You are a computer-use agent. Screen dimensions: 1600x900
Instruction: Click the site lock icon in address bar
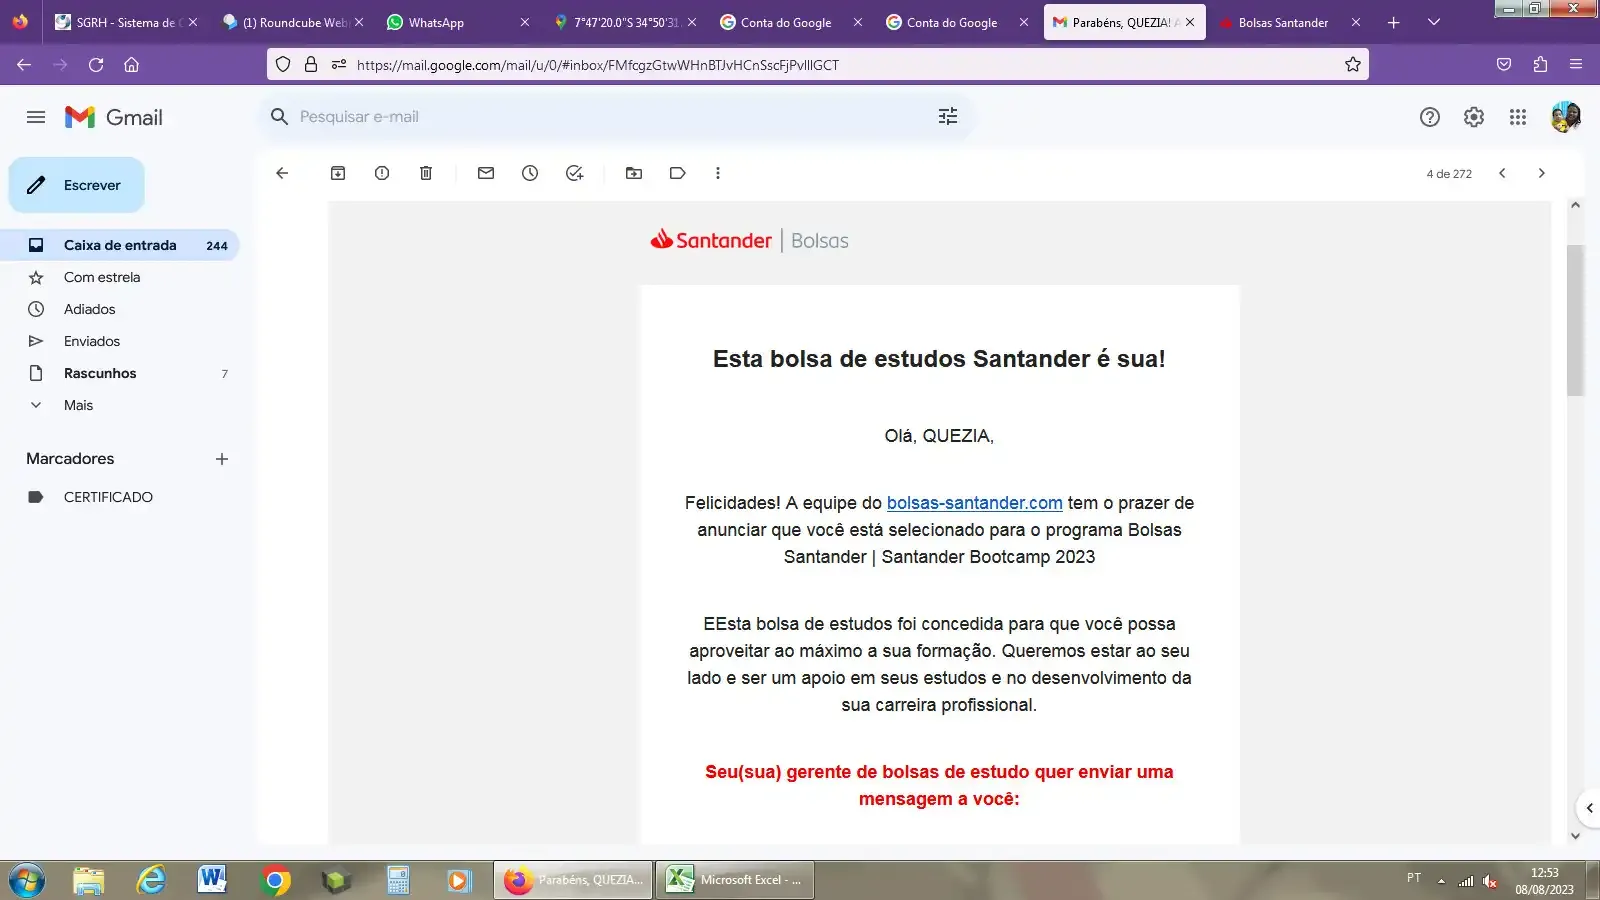(x=311, y=64)
